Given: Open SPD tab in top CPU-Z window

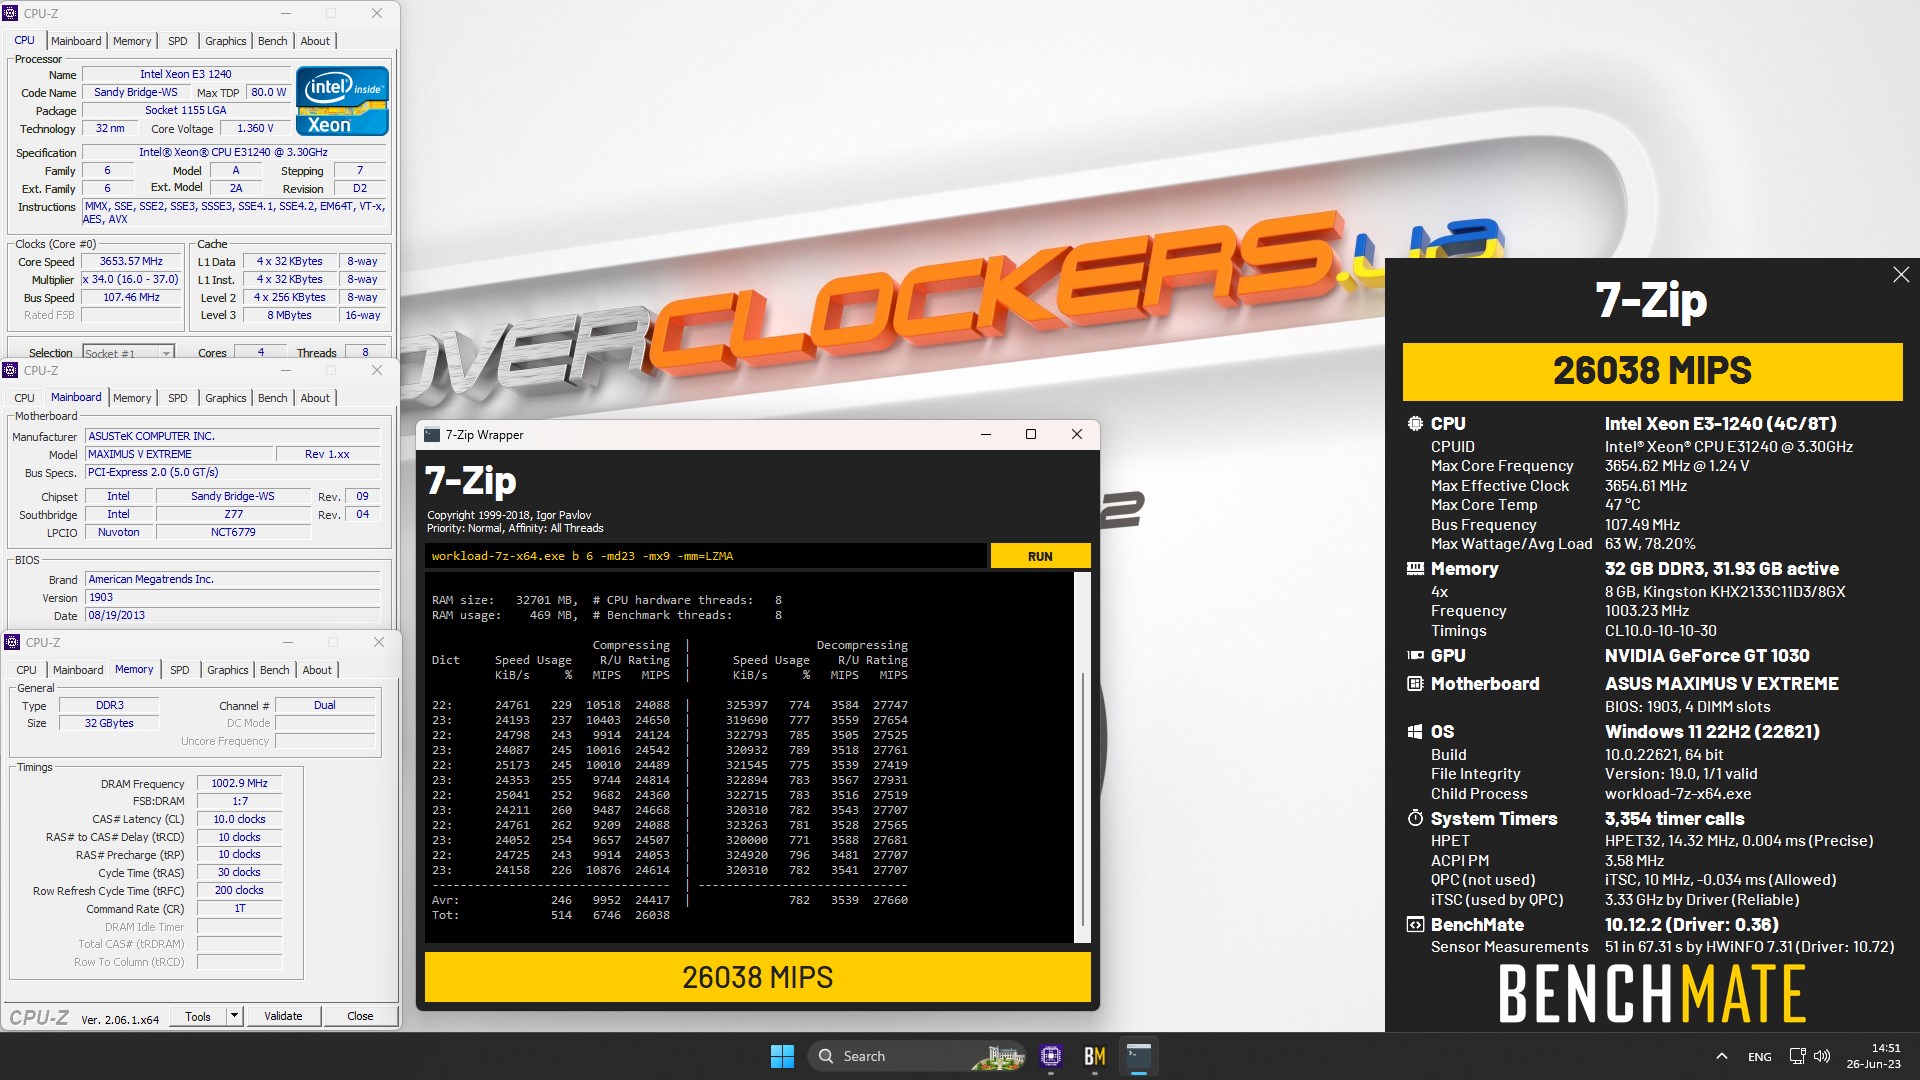Looking at the screenshot, I should pos(178,41).
